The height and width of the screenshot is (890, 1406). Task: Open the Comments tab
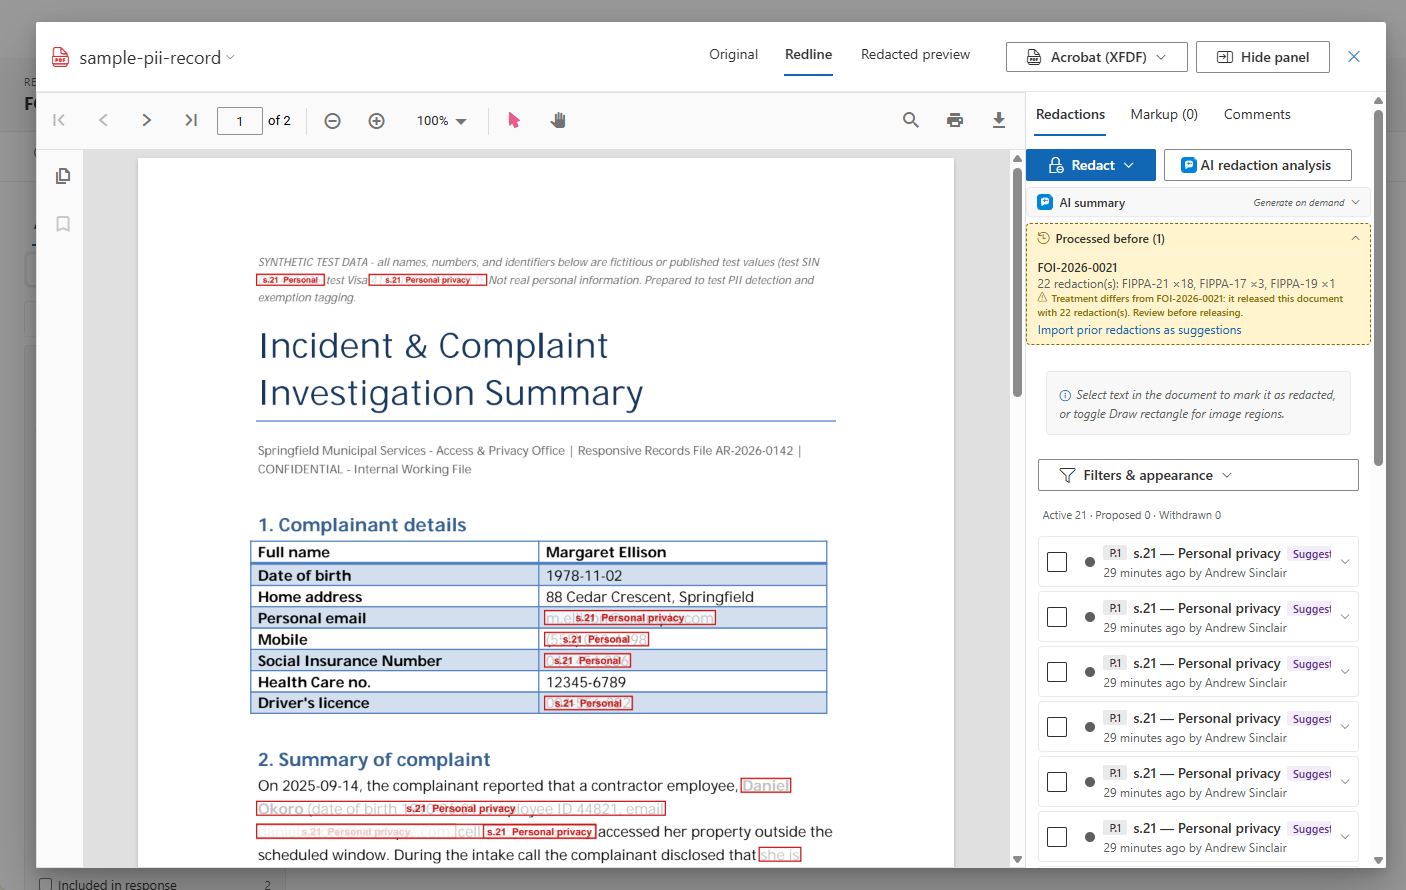point(1257,115)
